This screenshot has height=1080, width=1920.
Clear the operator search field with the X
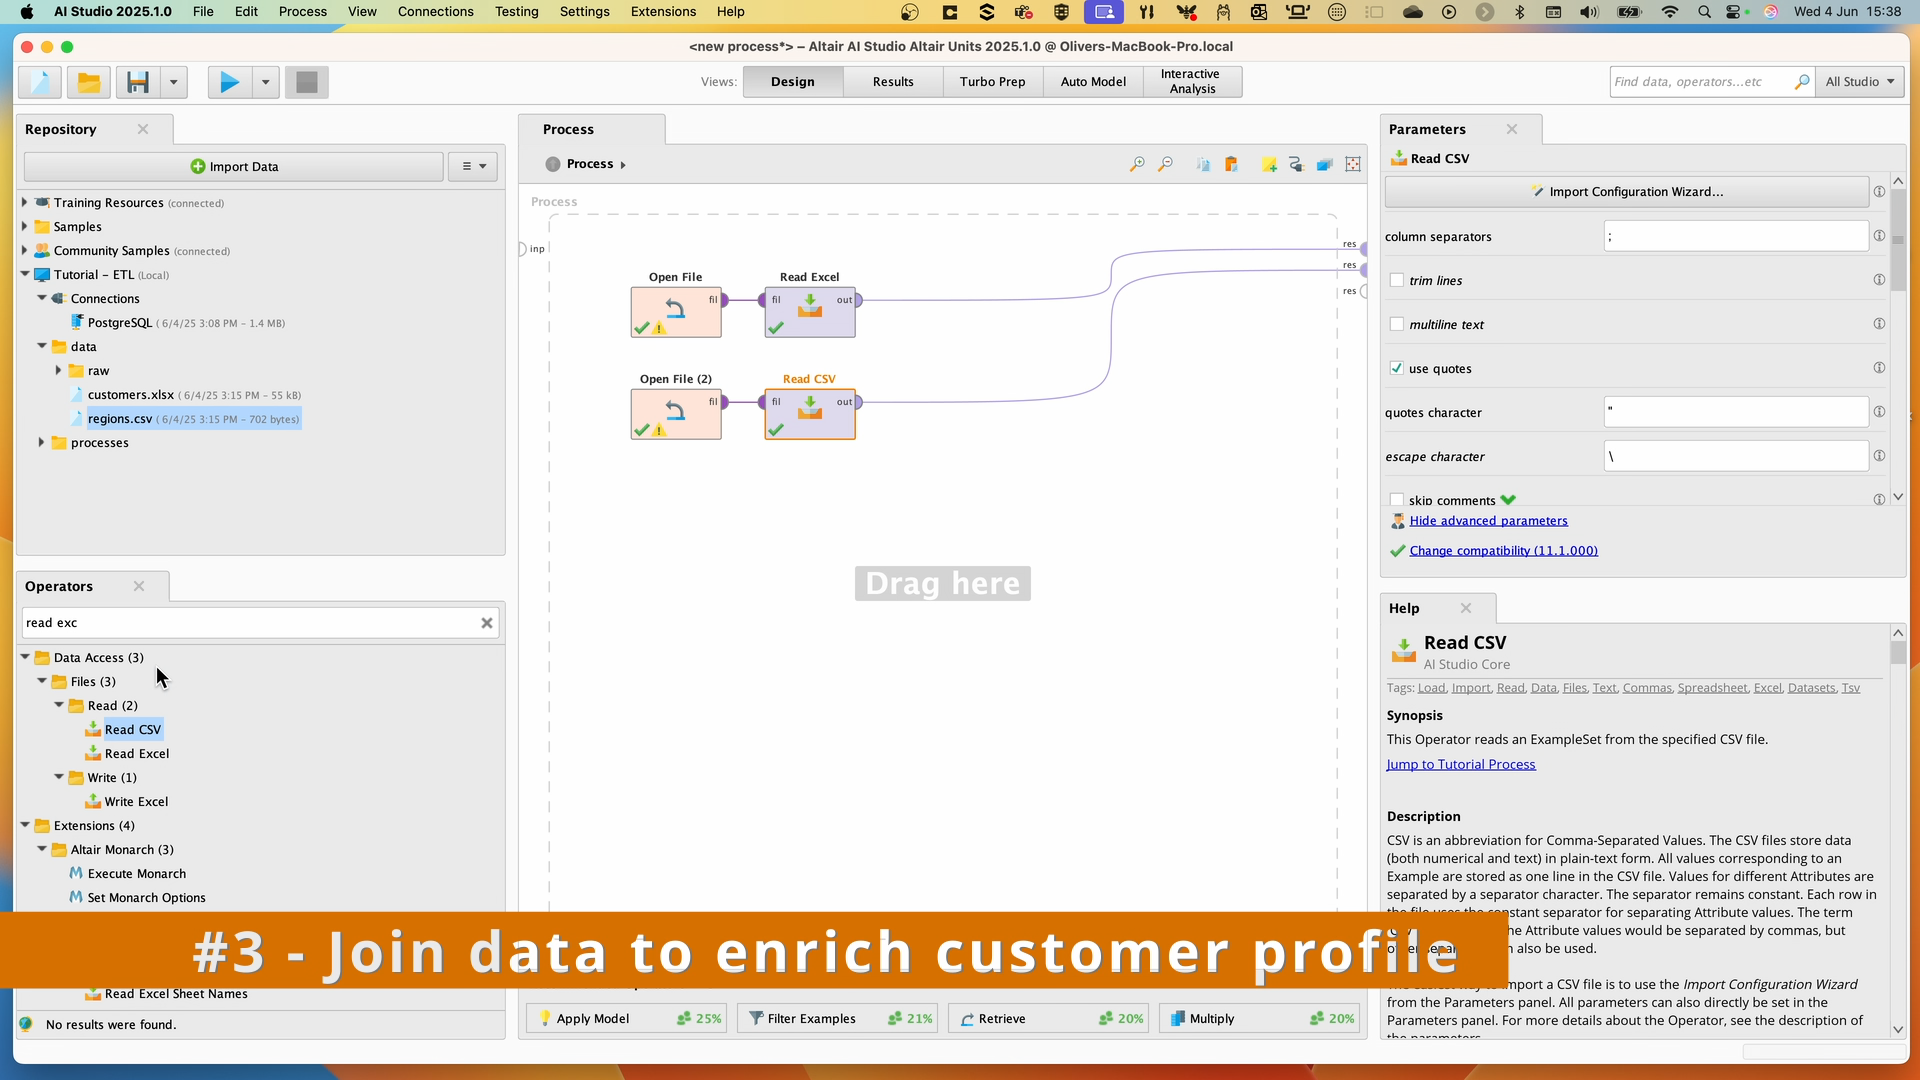click(487, 622)
